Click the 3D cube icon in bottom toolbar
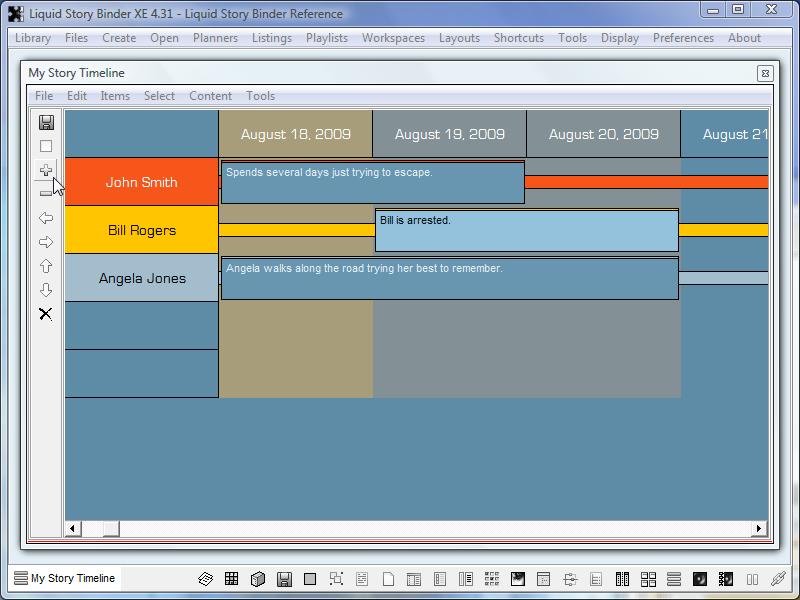The width and height of the screenshot is (800, 600). [x=258, y=579]
